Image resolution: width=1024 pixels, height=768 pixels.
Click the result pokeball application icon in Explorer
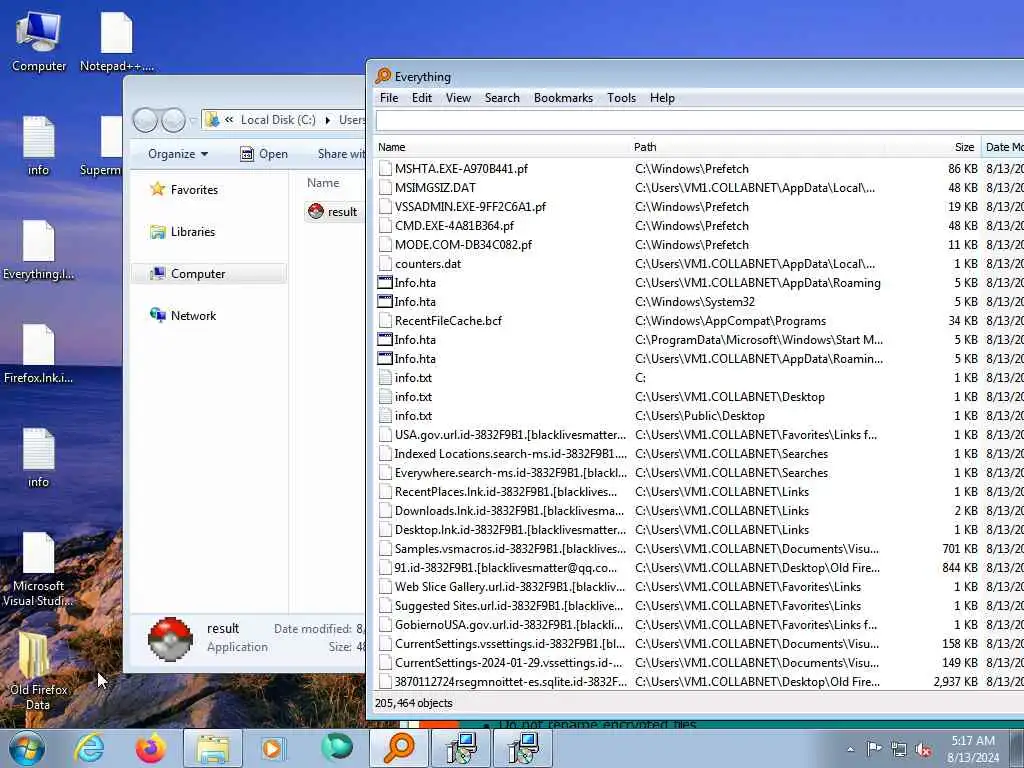[x=316, y=212]
